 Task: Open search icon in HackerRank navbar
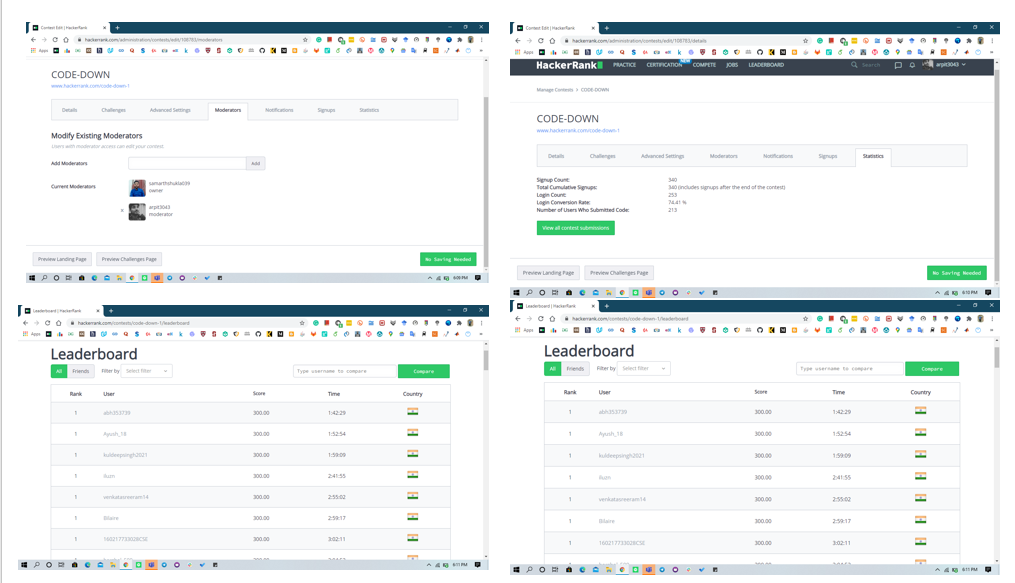[x=854, y=65]
